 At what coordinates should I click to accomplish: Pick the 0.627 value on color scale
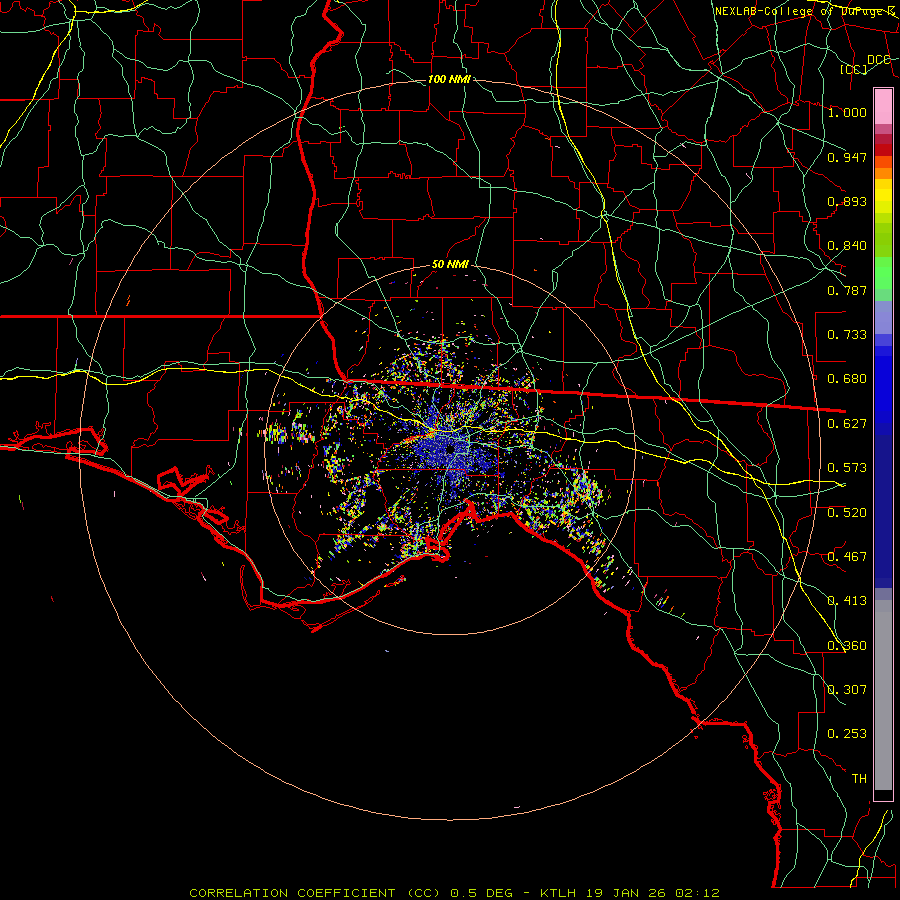coord(847,424)
